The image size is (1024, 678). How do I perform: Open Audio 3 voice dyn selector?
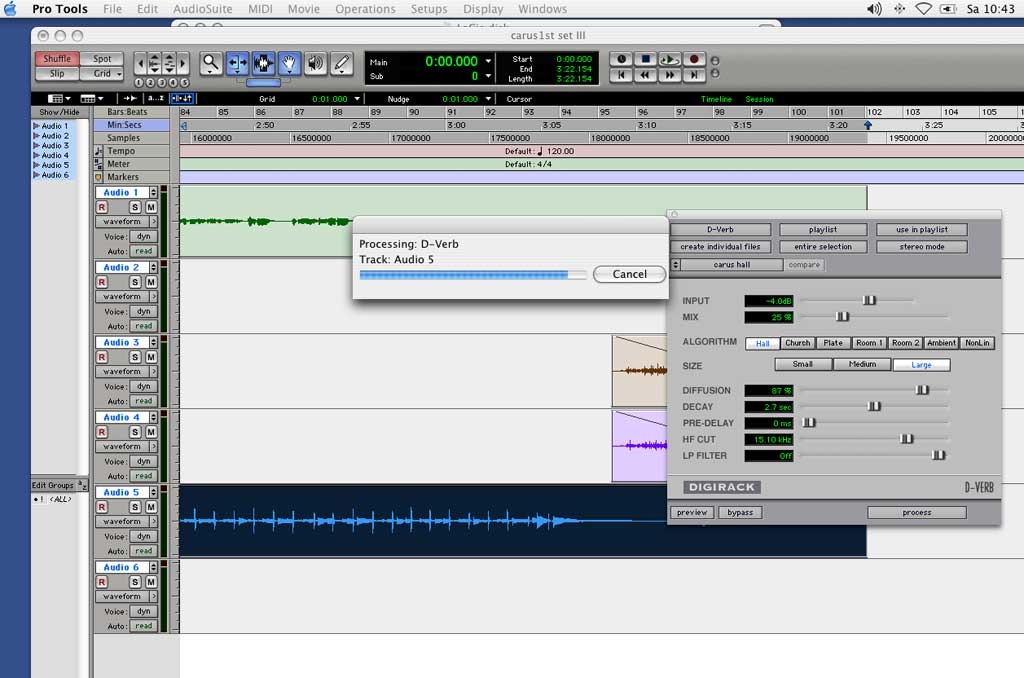143,387
